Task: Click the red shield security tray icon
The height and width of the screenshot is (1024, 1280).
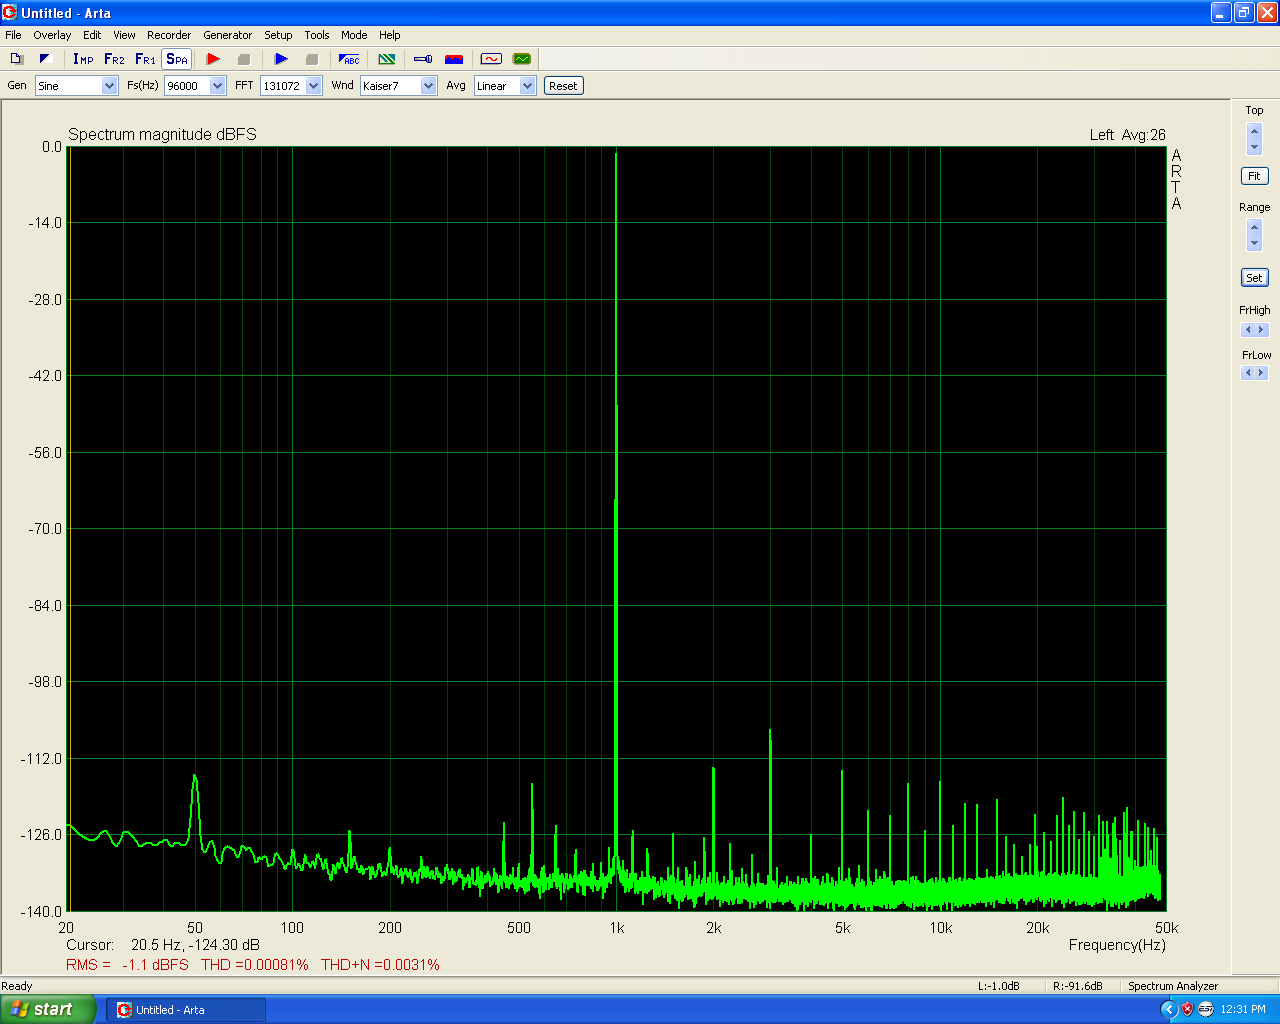Action: [x=1187, y=1009]
